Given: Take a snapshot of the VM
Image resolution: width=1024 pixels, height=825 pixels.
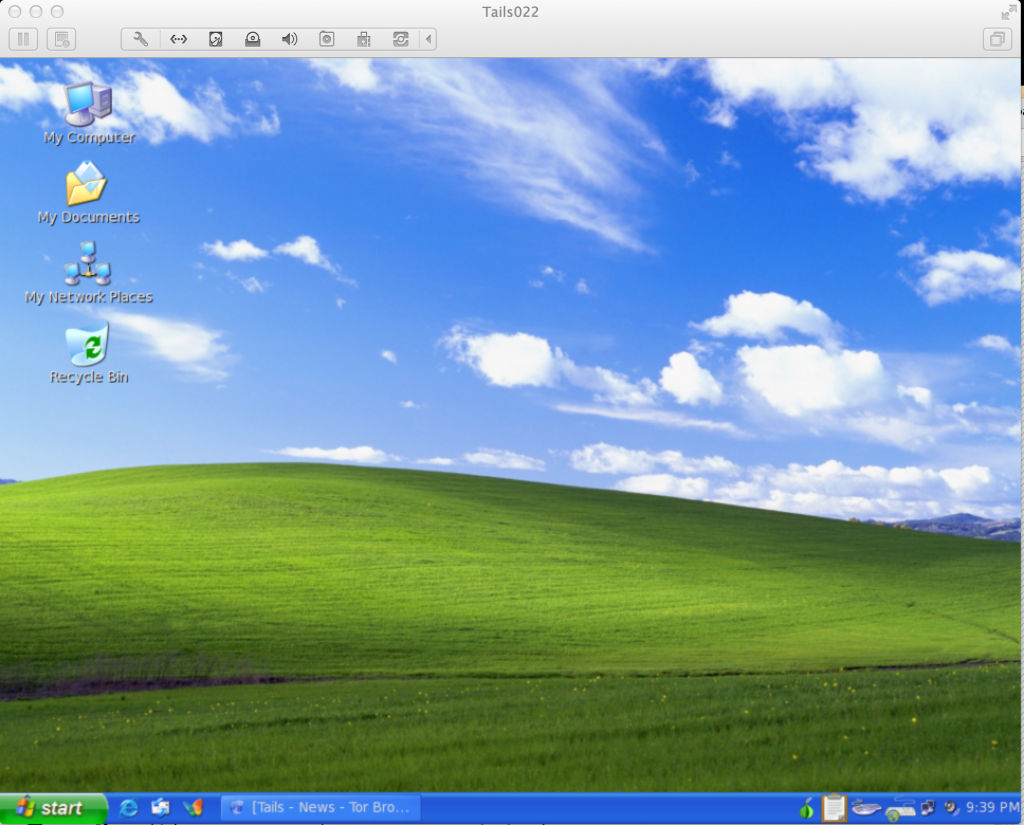Looking at the screenshot, I should [60, 39].
